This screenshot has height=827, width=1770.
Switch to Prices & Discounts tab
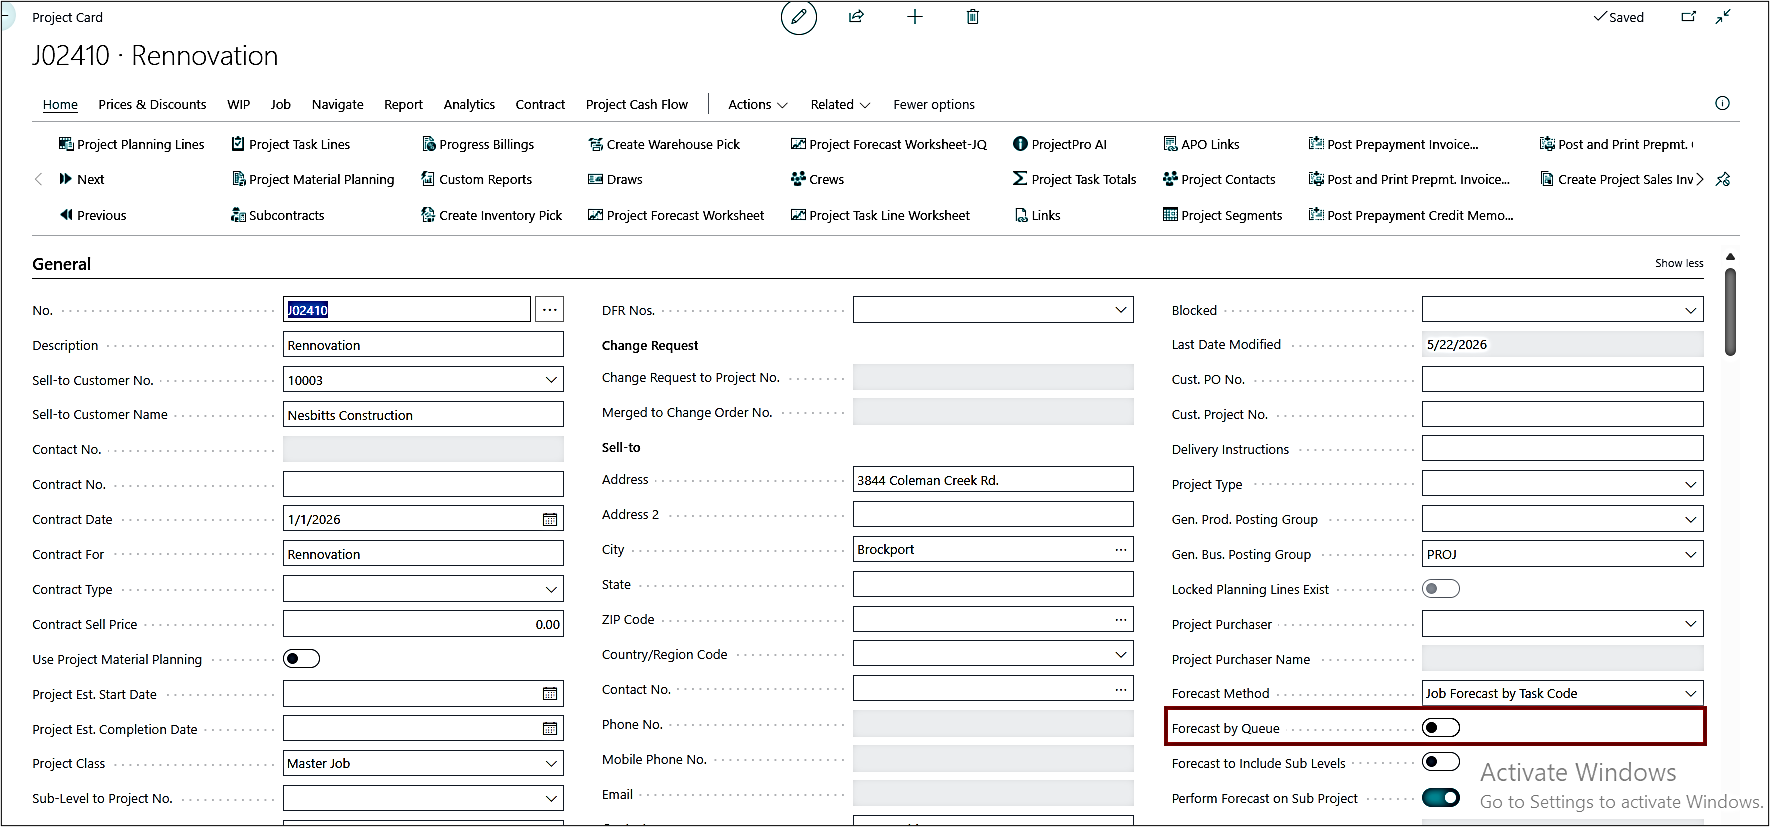tap(152, 104)
